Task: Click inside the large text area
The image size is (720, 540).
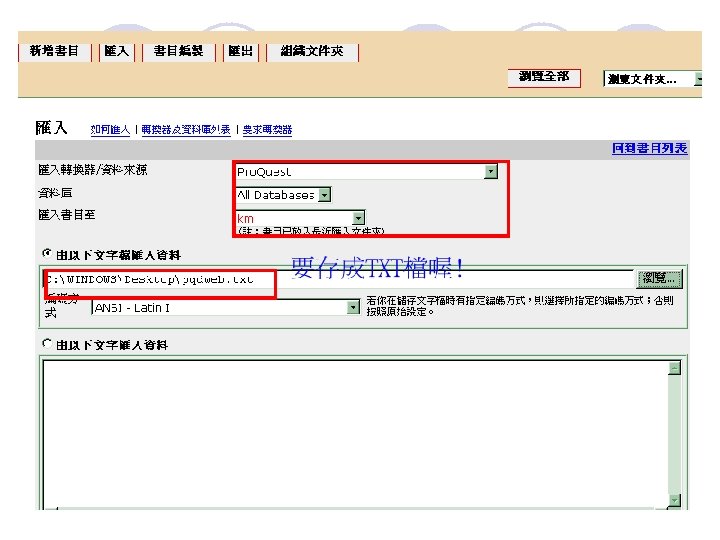Action: [x=356, y=434]
